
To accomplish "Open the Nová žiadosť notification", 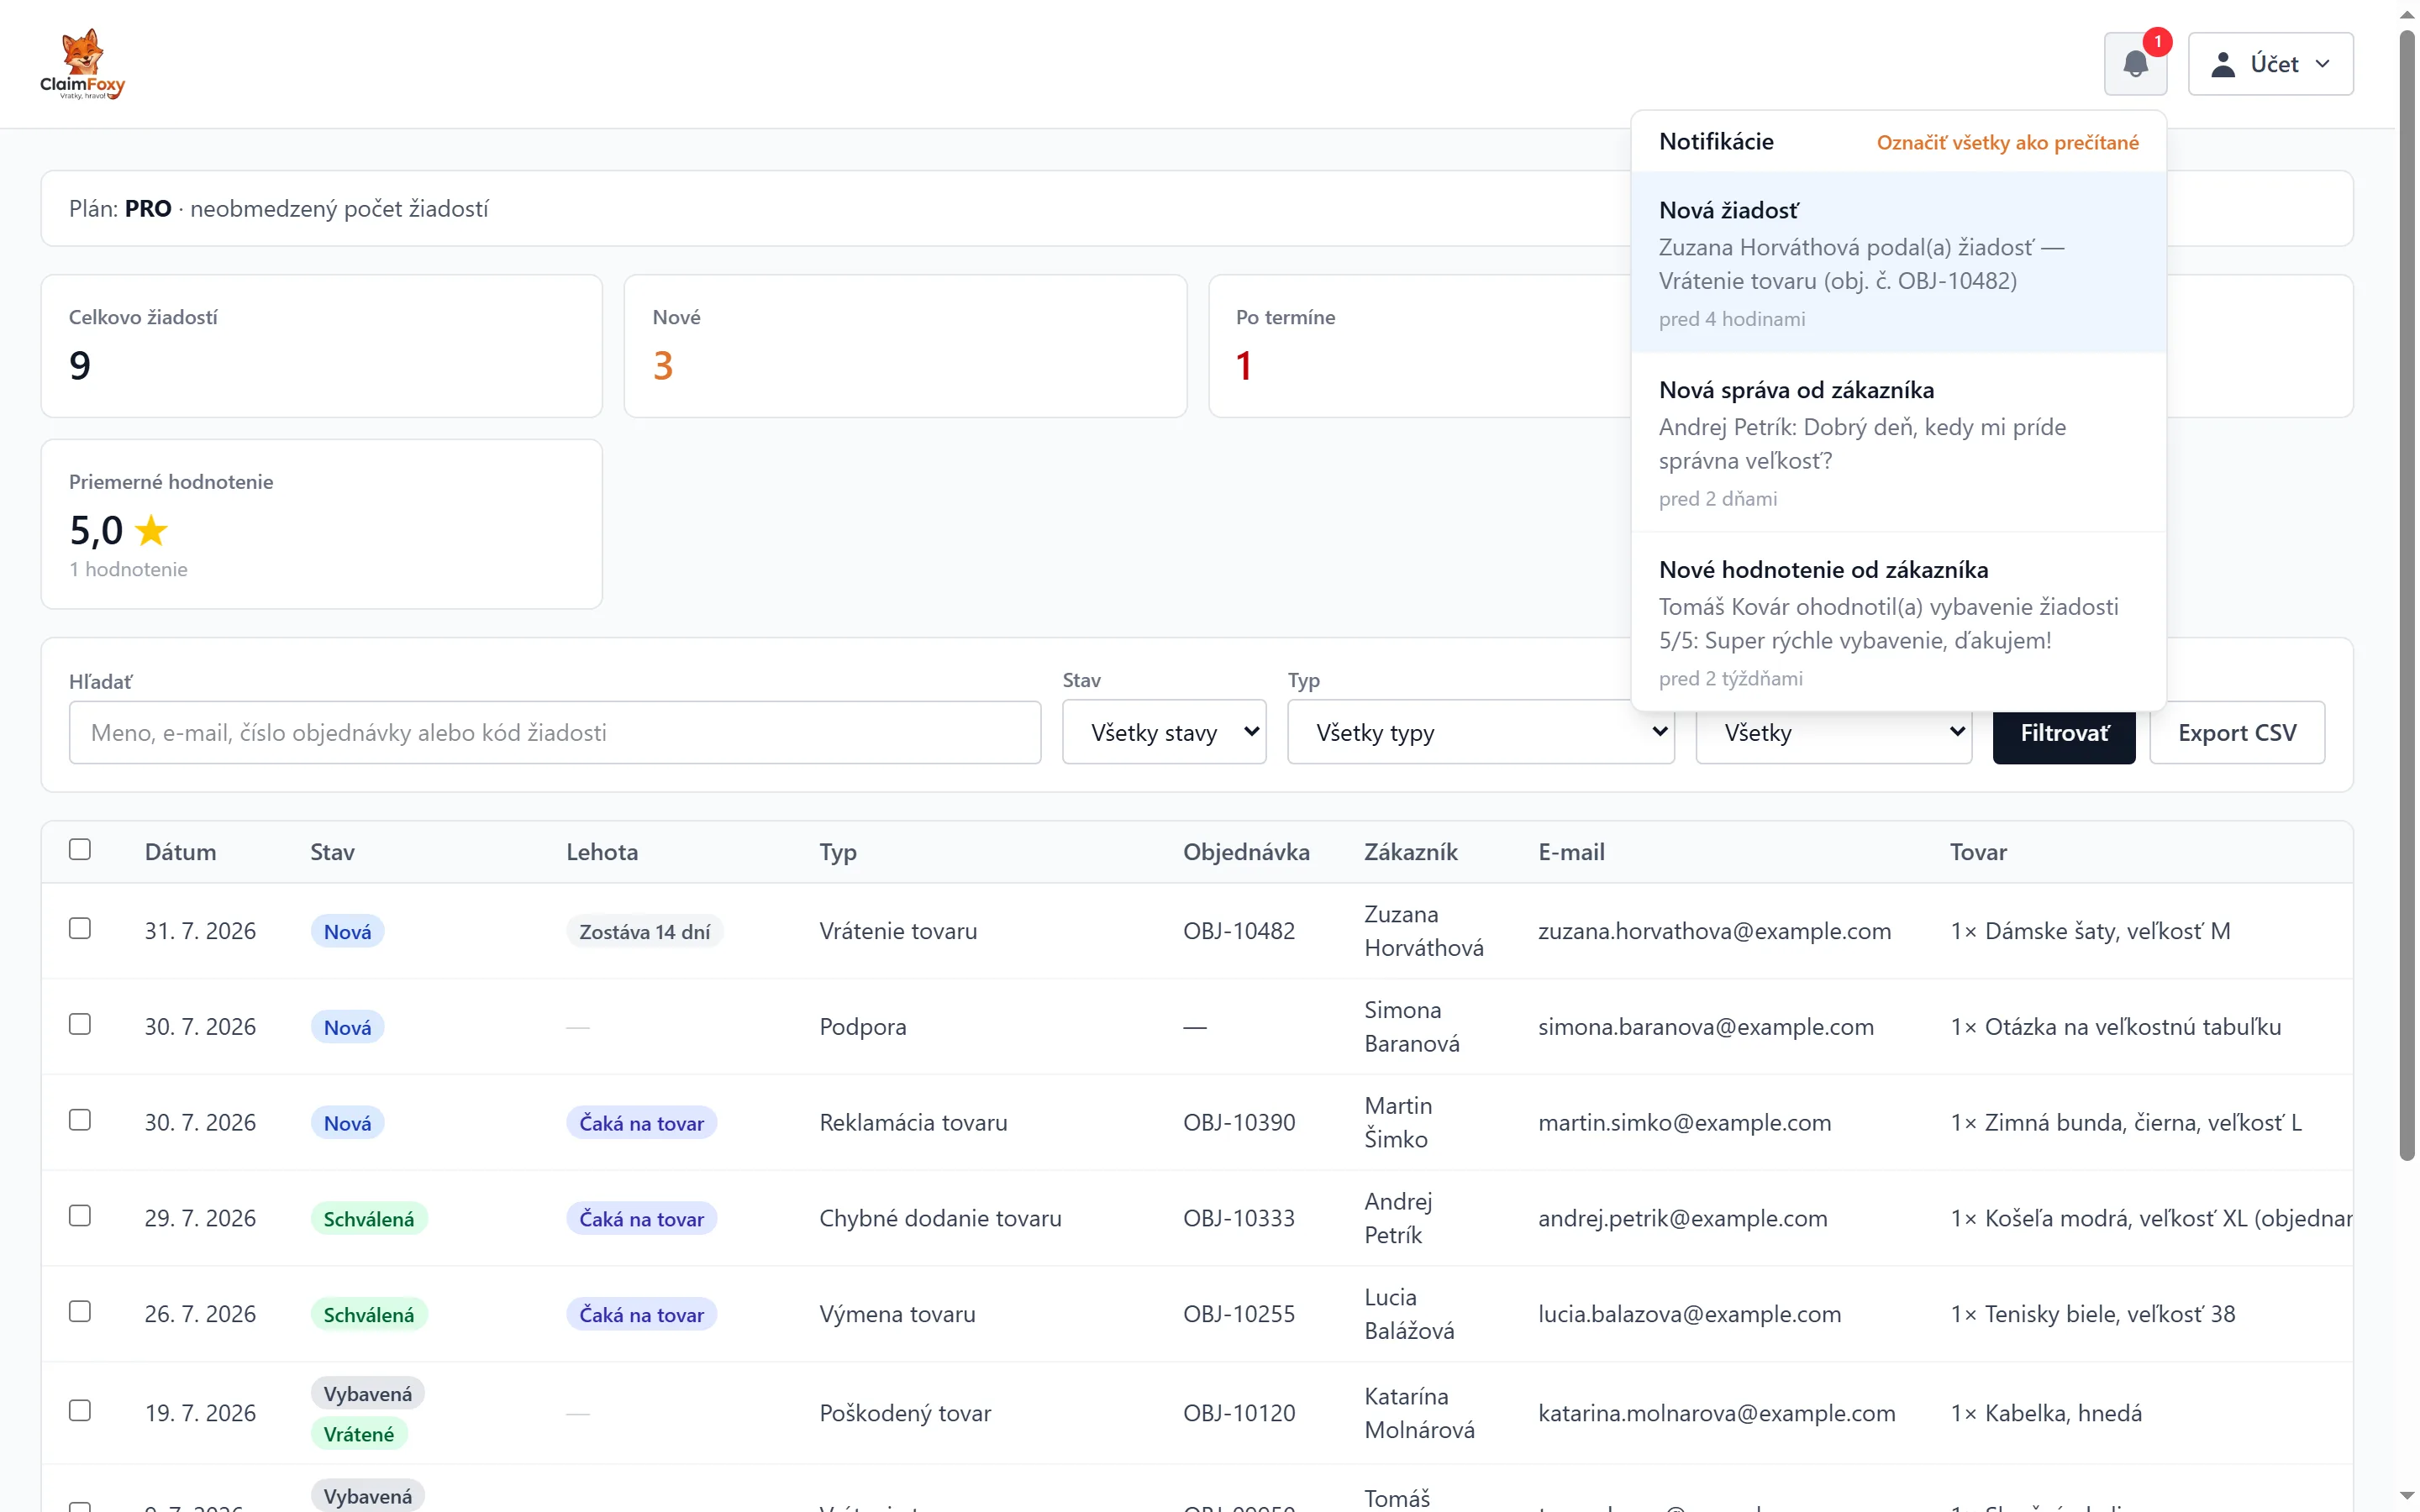I will tap(1898, 263).
